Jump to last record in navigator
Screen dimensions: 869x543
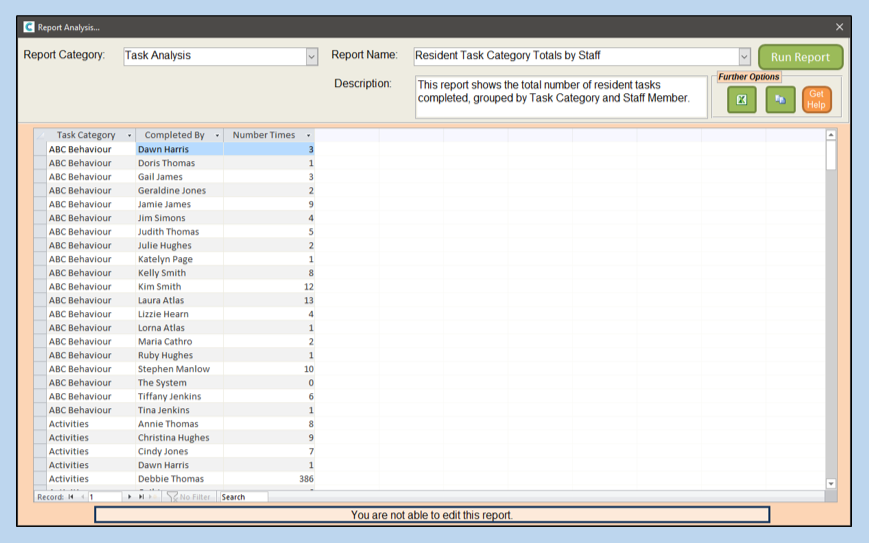click(x=141, y=497)
